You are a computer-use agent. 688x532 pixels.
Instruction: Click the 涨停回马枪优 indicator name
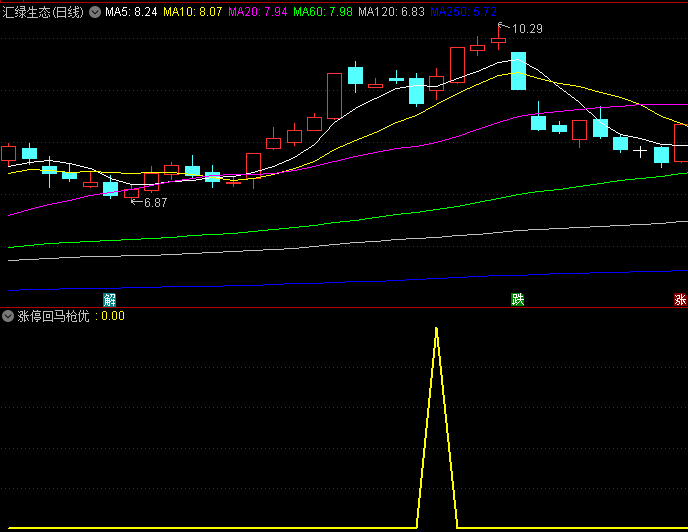coord(53,316)
